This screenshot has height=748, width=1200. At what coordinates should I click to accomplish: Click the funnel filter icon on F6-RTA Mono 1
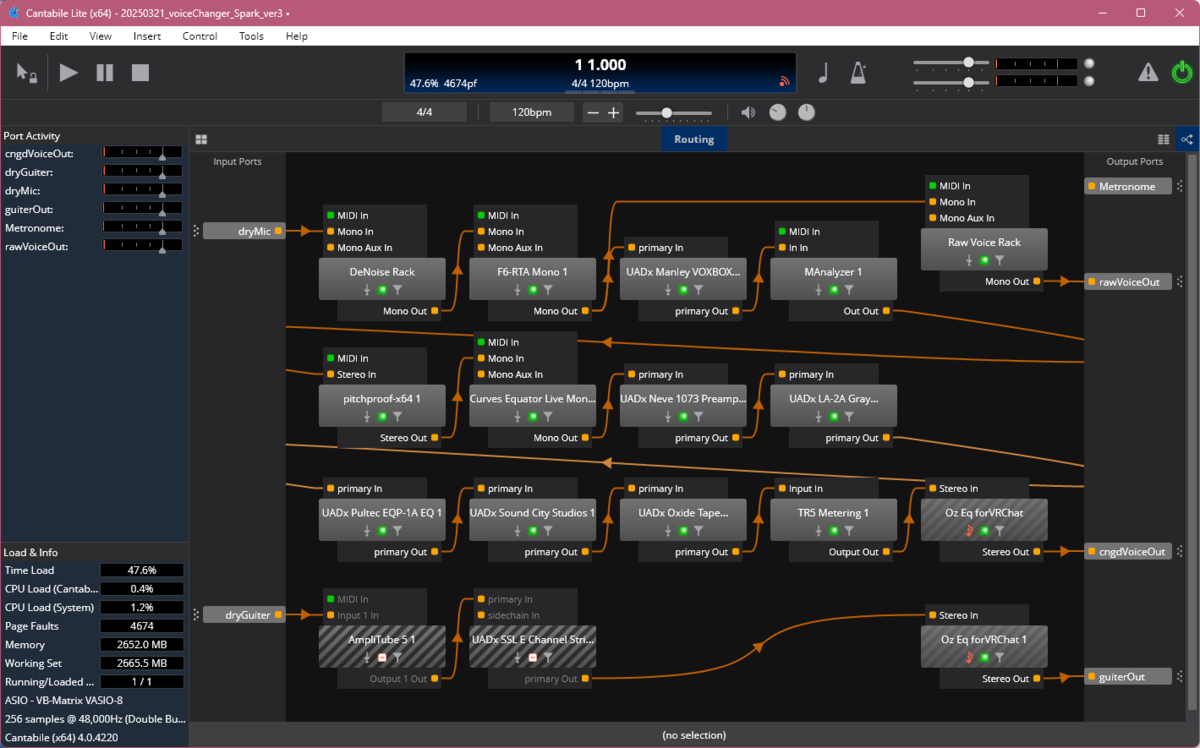(547, 290)
